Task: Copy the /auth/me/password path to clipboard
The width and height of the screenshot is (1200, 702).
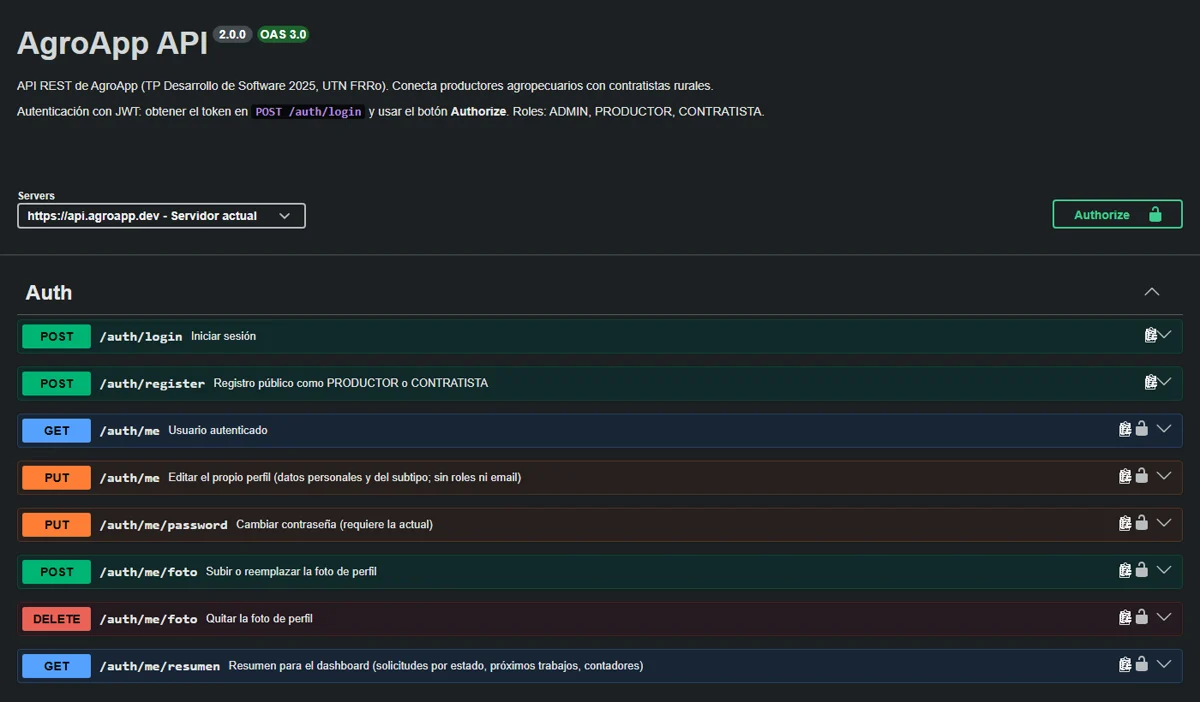Action: (x=1125, y=524)
